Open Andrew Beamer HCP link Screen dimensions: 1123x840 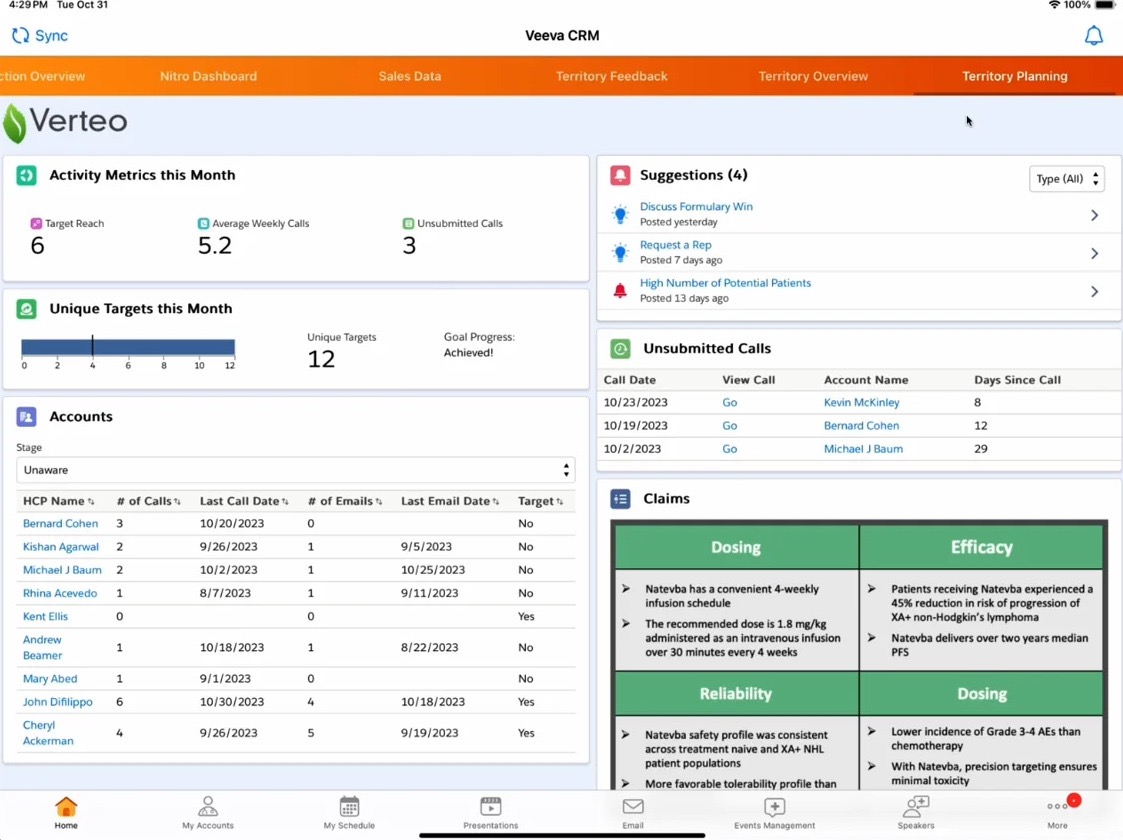coord(42,647)
